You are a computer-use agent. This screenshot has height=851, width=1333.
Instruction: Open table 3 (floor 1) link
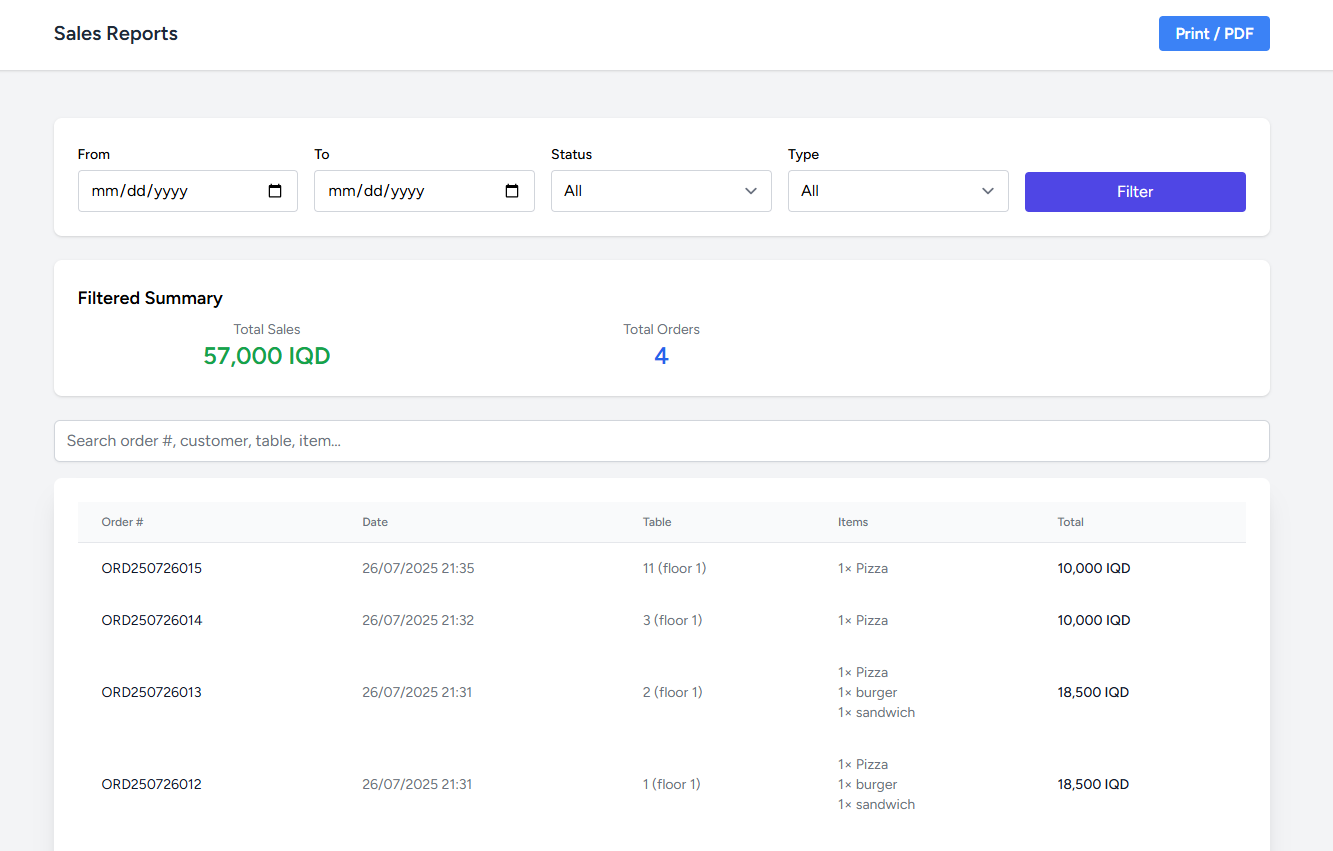(672, 619)
